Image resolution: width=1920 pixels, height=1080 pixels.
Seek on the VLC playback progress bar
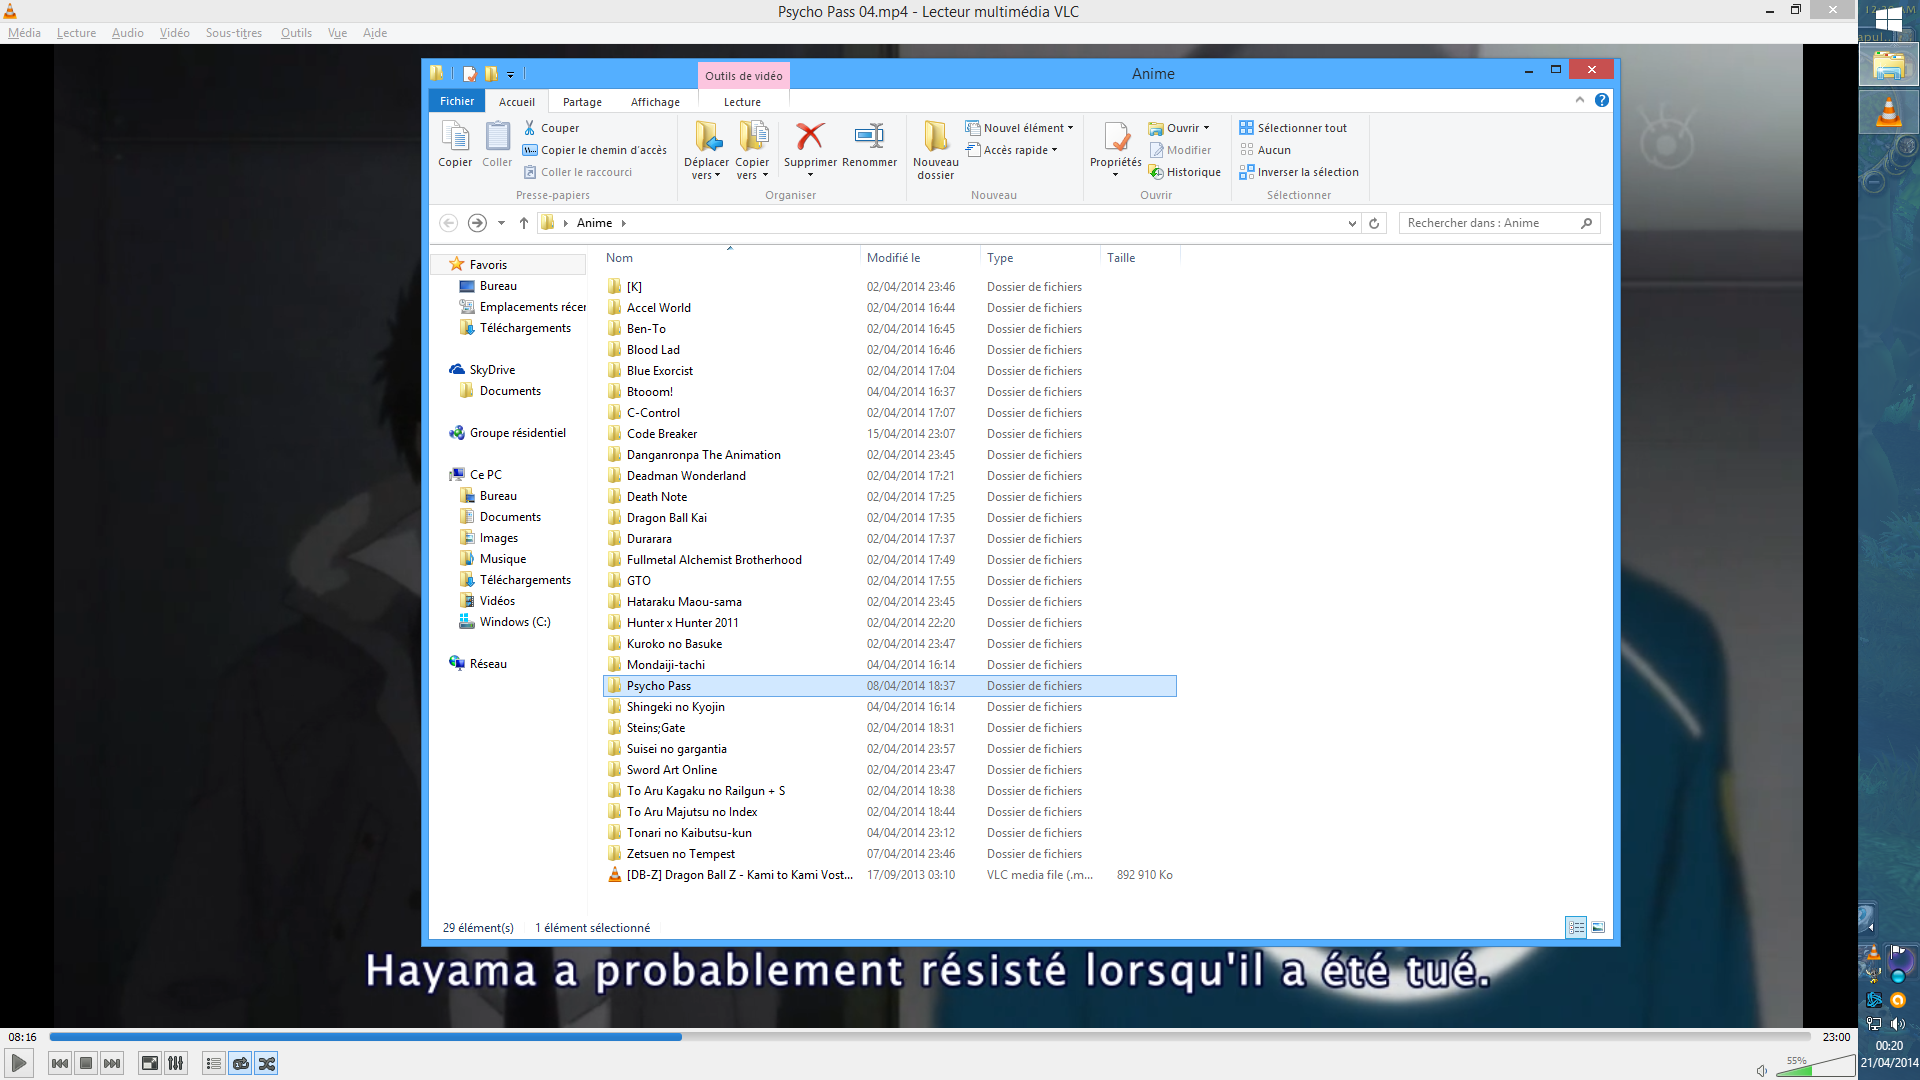click(930, 1037)
